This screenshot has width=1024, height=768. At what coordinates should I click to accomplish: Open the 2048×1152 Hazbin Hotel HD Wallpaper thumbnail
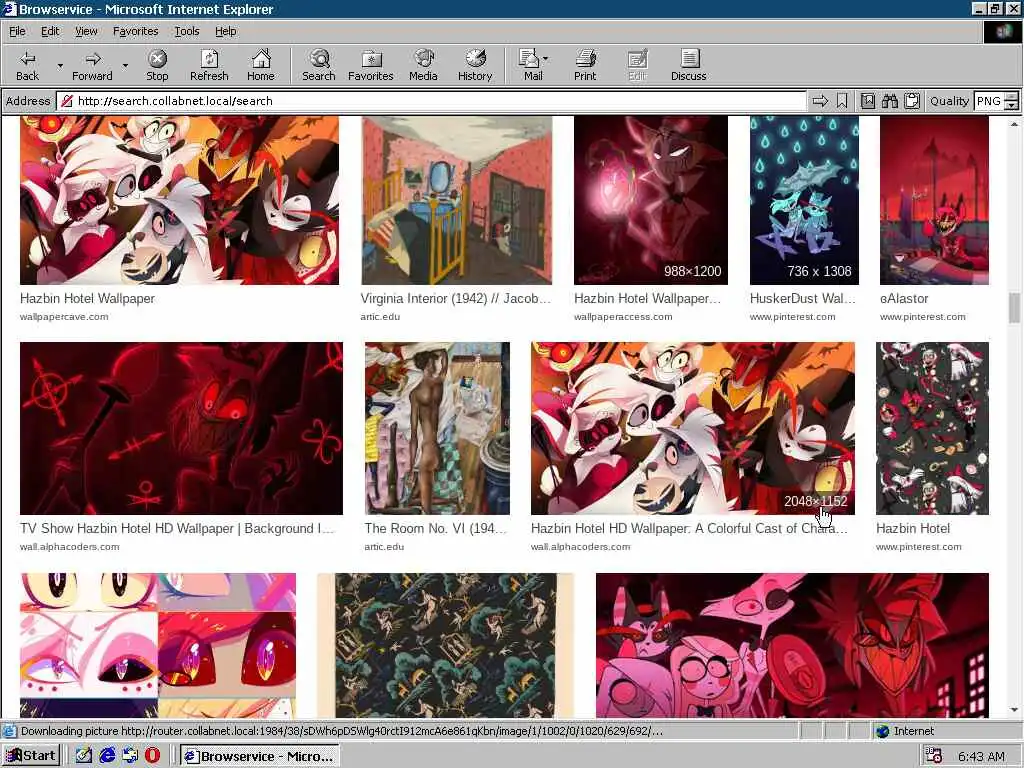692,428
